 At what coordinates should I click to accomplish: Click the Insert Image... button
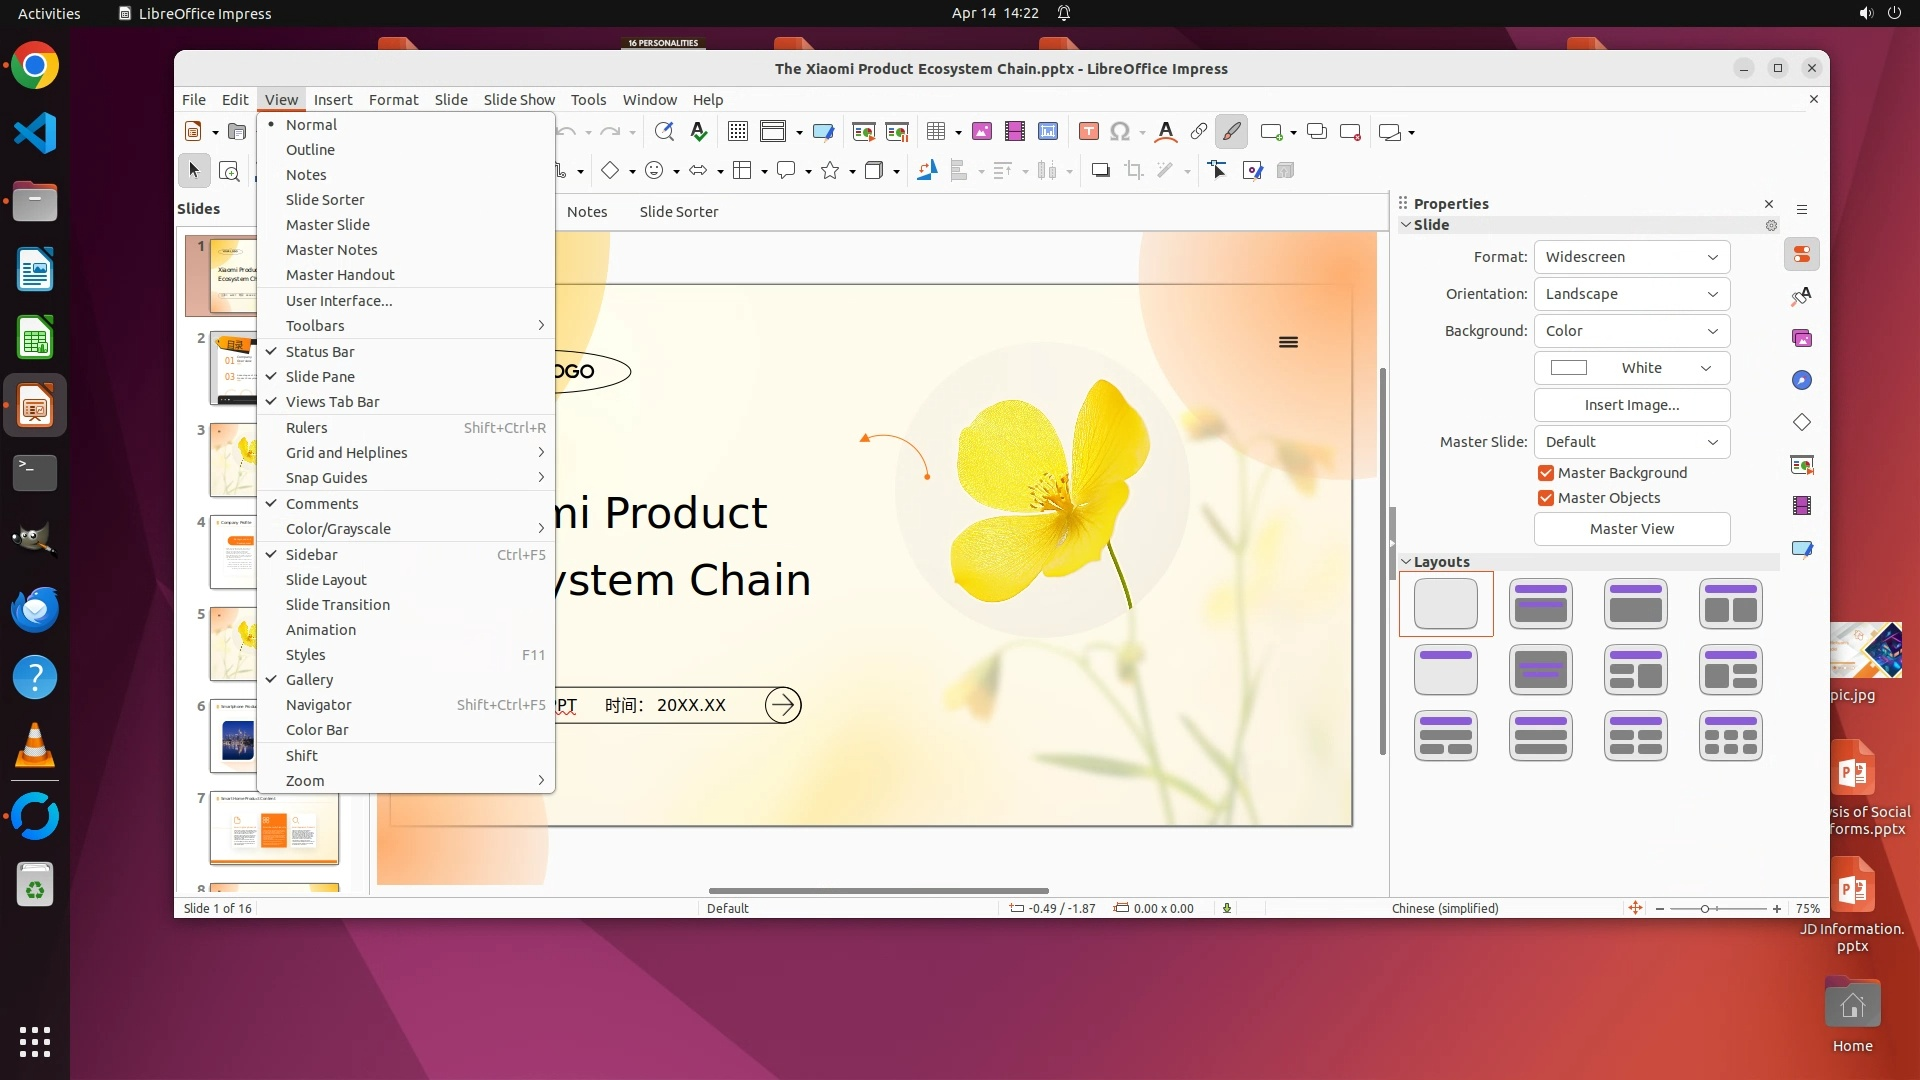[1631, 405]
